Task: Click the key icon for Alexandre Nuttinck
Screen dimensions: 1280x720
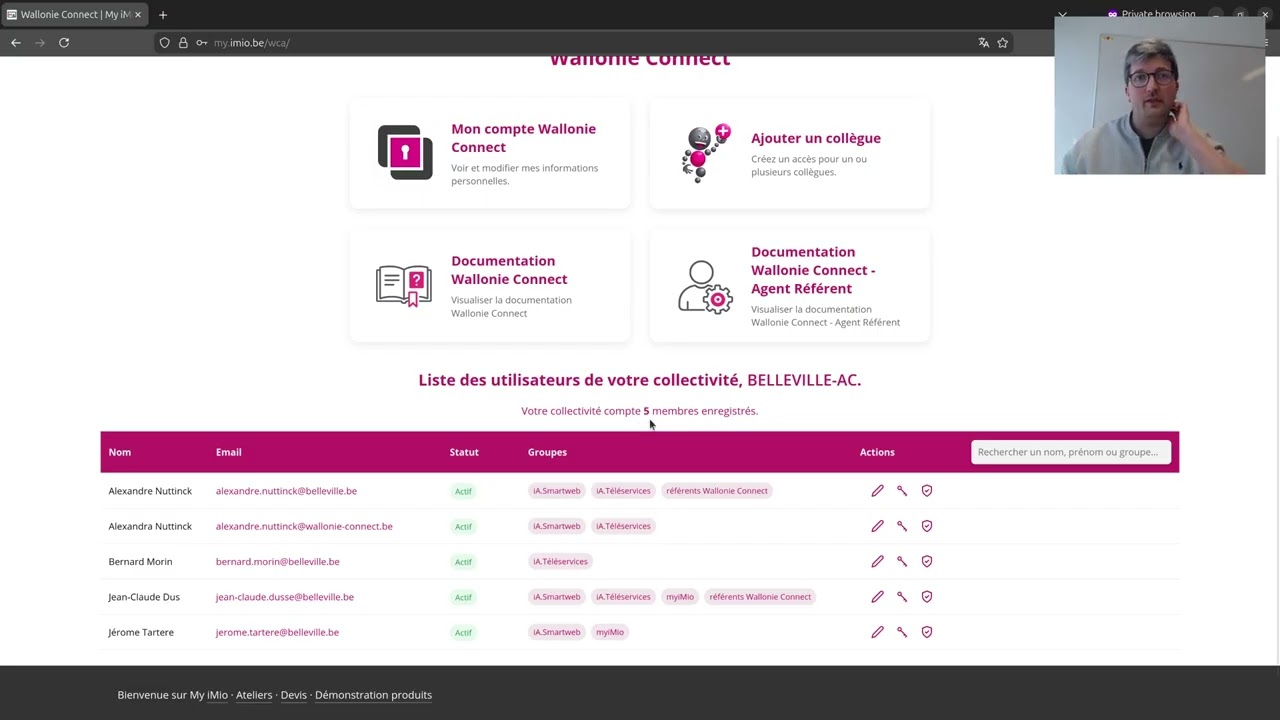Action: click(902, 491)
